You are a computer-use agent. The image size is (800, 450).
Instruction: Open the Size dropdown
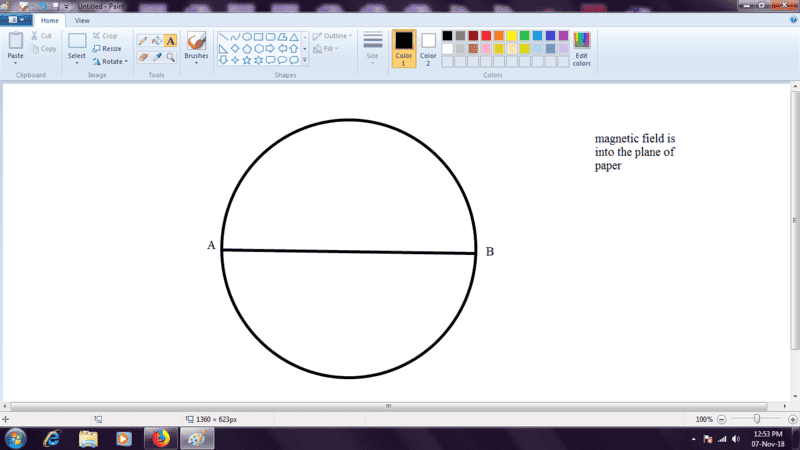(372, 59)
